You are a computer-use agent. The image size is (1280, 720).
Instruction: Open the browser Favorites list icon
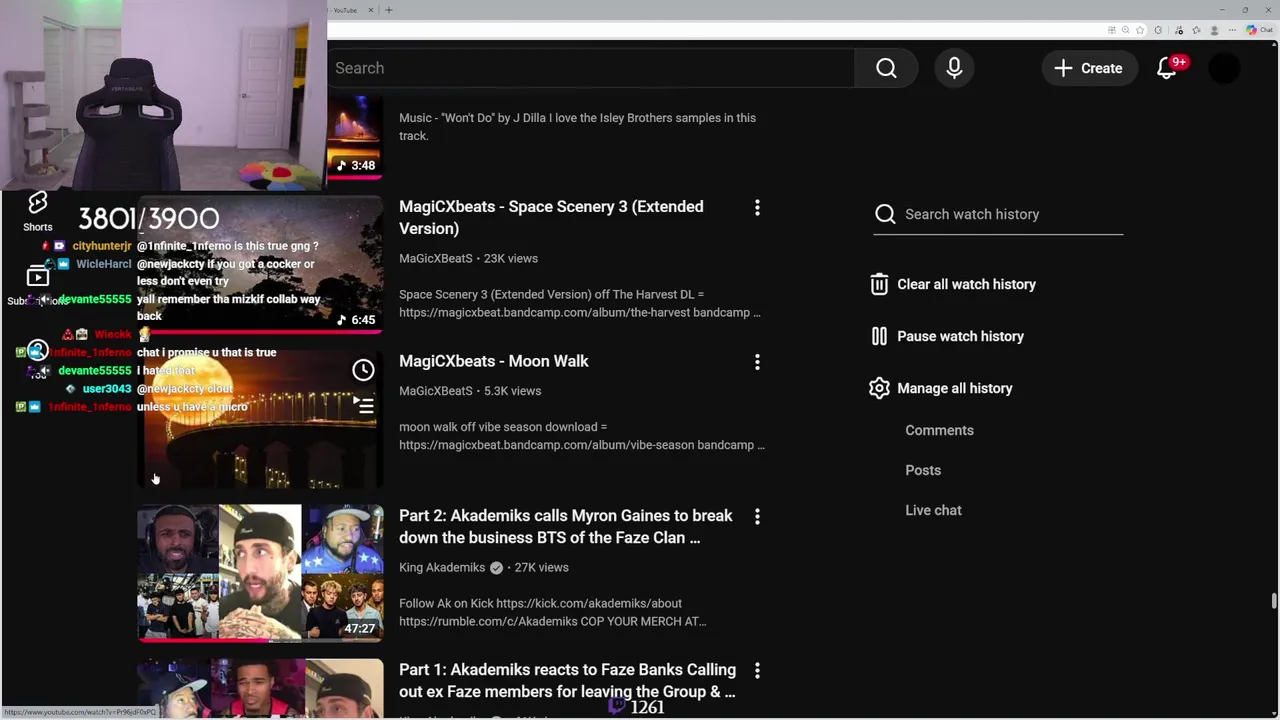1196,30
